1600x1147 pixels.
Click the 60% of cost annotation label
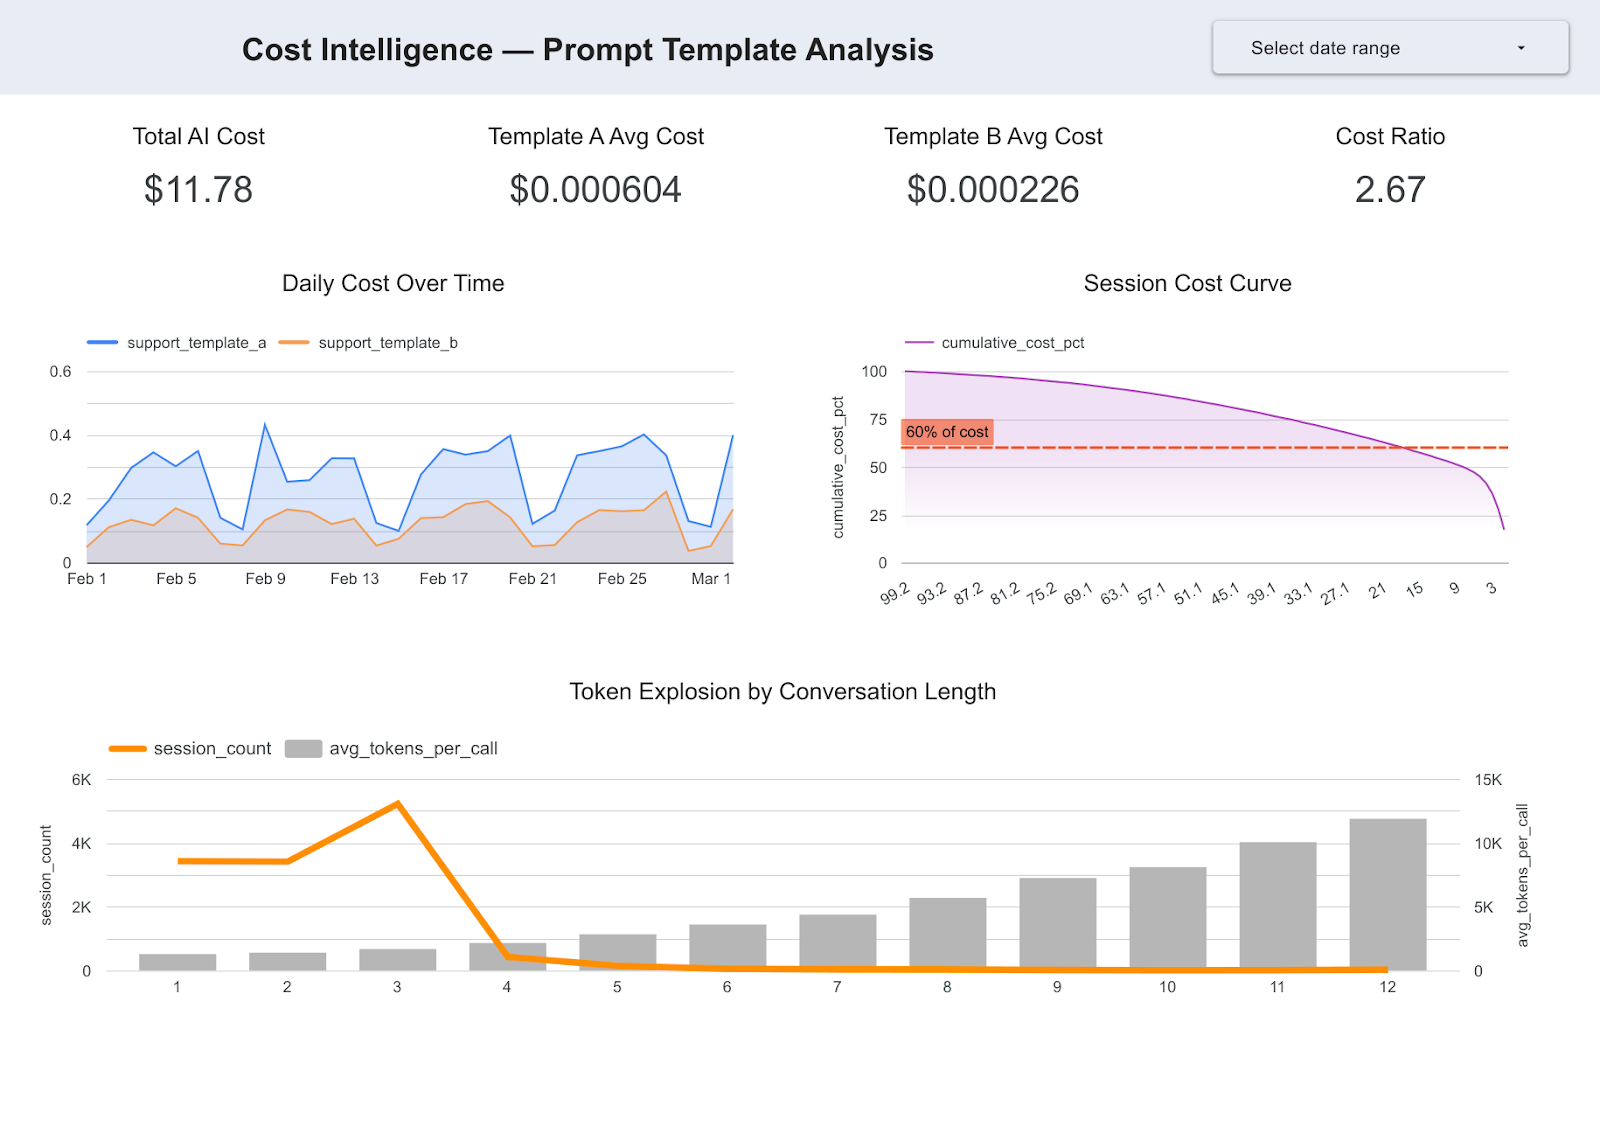(946, 432)
